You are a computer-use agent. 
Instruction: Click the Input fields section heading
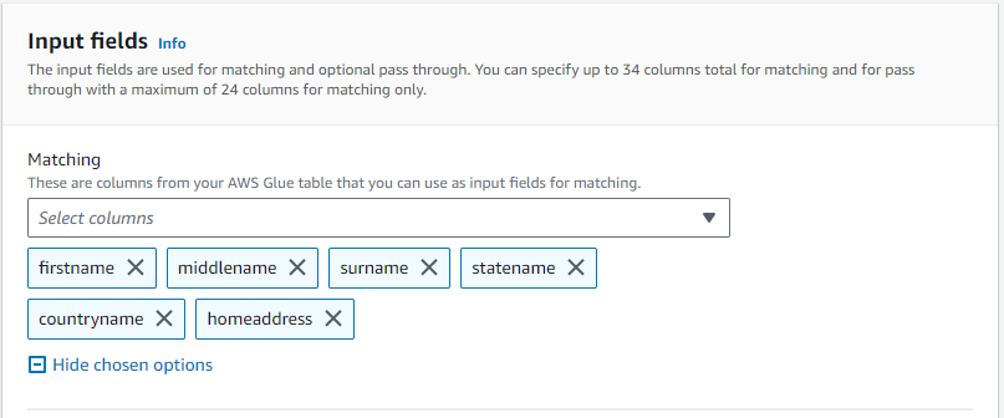[x=88, y=42]
